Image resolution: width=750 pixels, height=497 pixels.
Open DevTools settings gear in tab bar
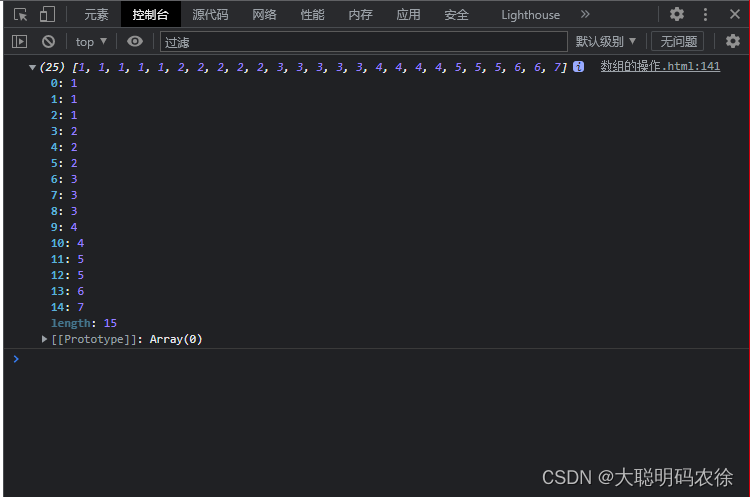point(676,14)
